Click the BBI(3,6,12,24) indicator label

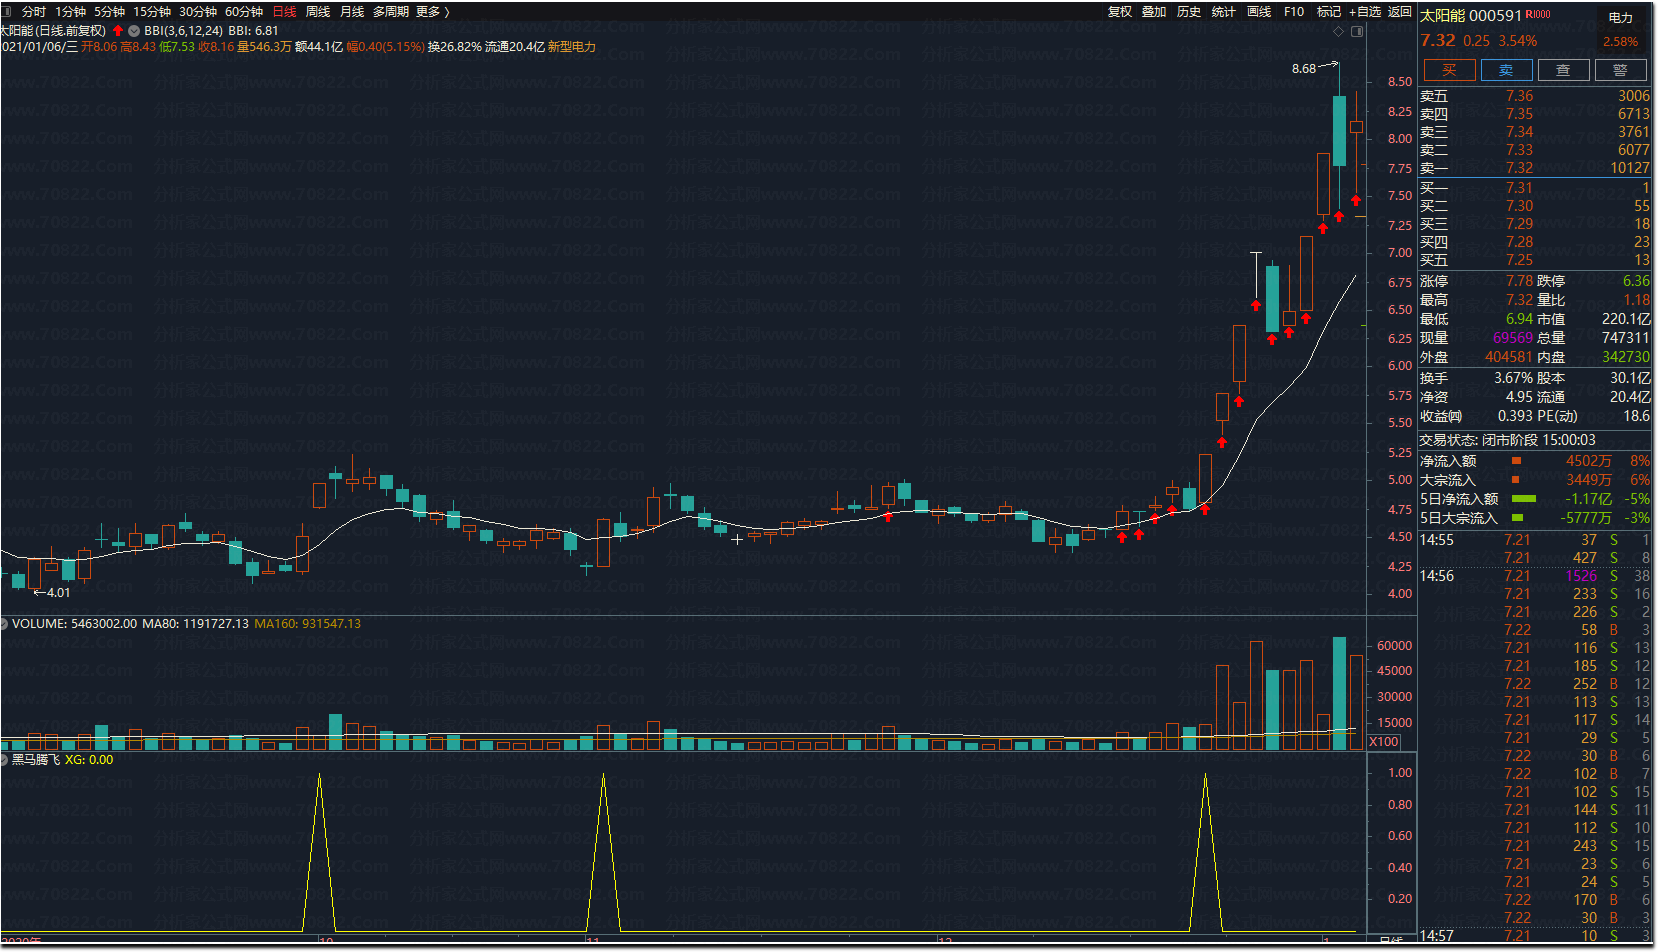click(x=183, y=31)
